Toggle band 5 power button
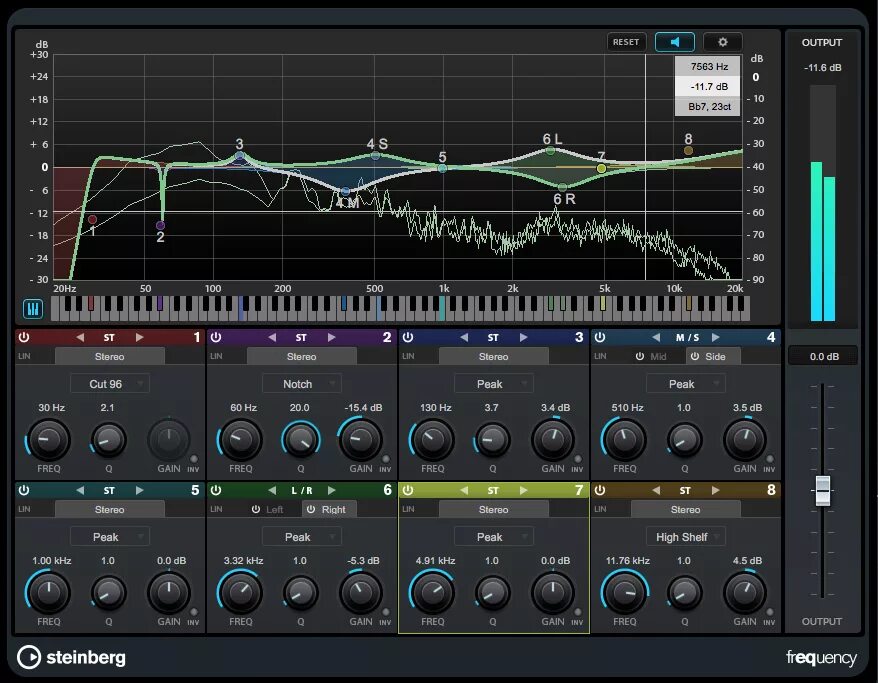Image resolution: width=878 pixels, height=683 pixels. tap(24, 490)
